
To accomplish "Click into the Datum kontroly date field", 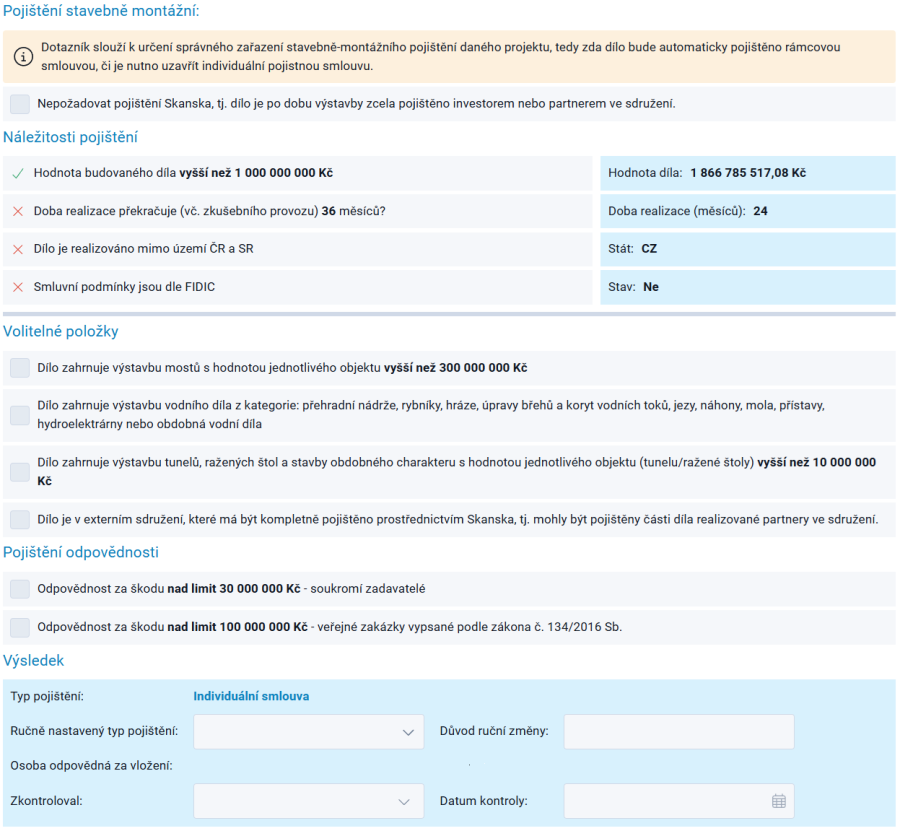I will click(679, 801).
